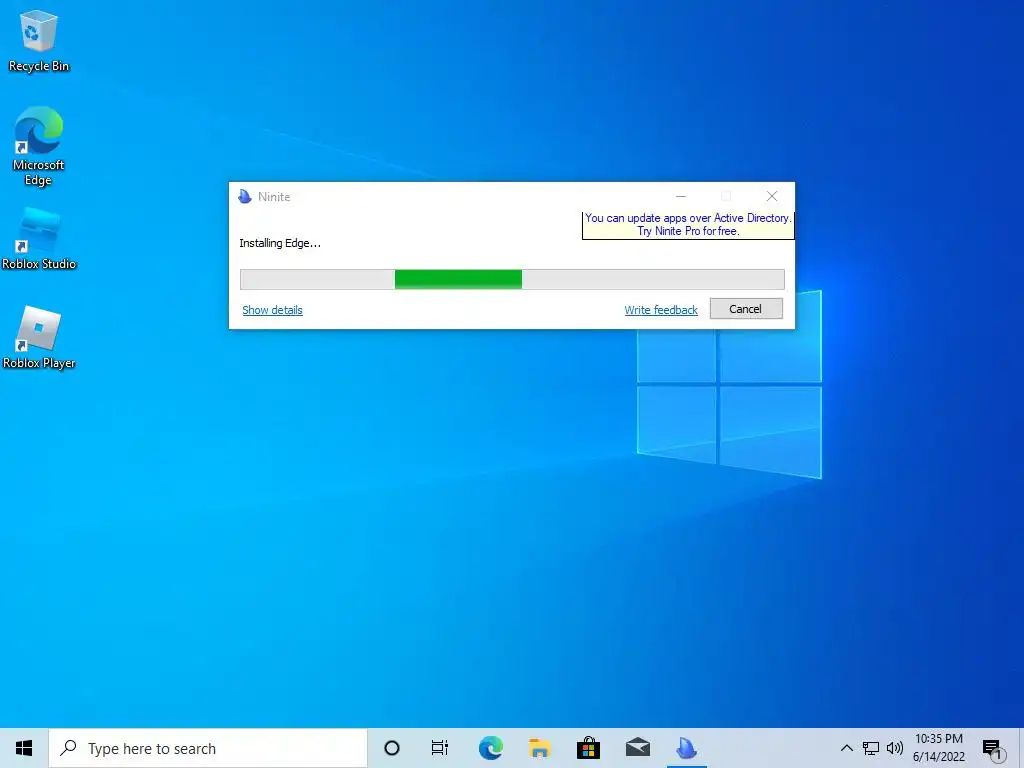Screen dimensions: 1024x768
Task: Click the taskbar clock showing 10:35 PM
Action: (x=938, y=748)
